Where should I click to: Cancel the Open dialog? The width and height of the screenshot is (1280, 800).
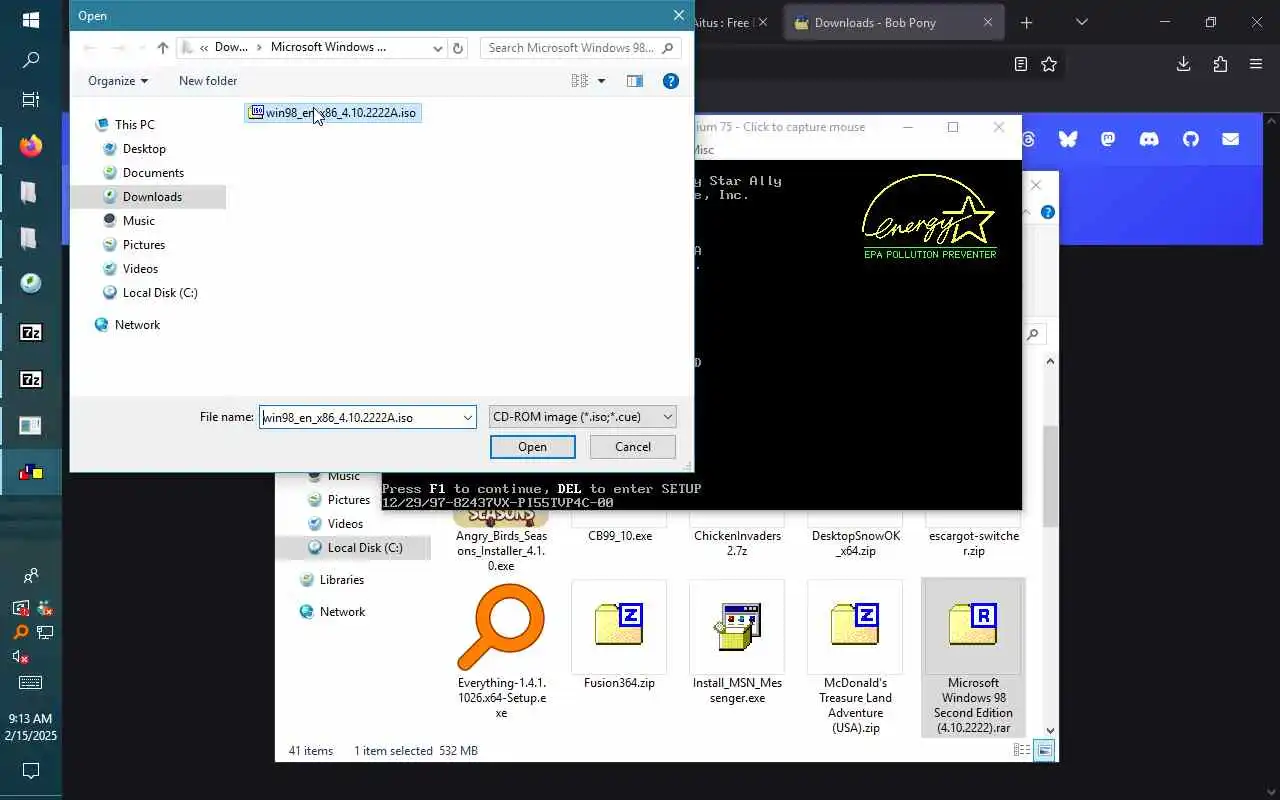tap(633, 447)
